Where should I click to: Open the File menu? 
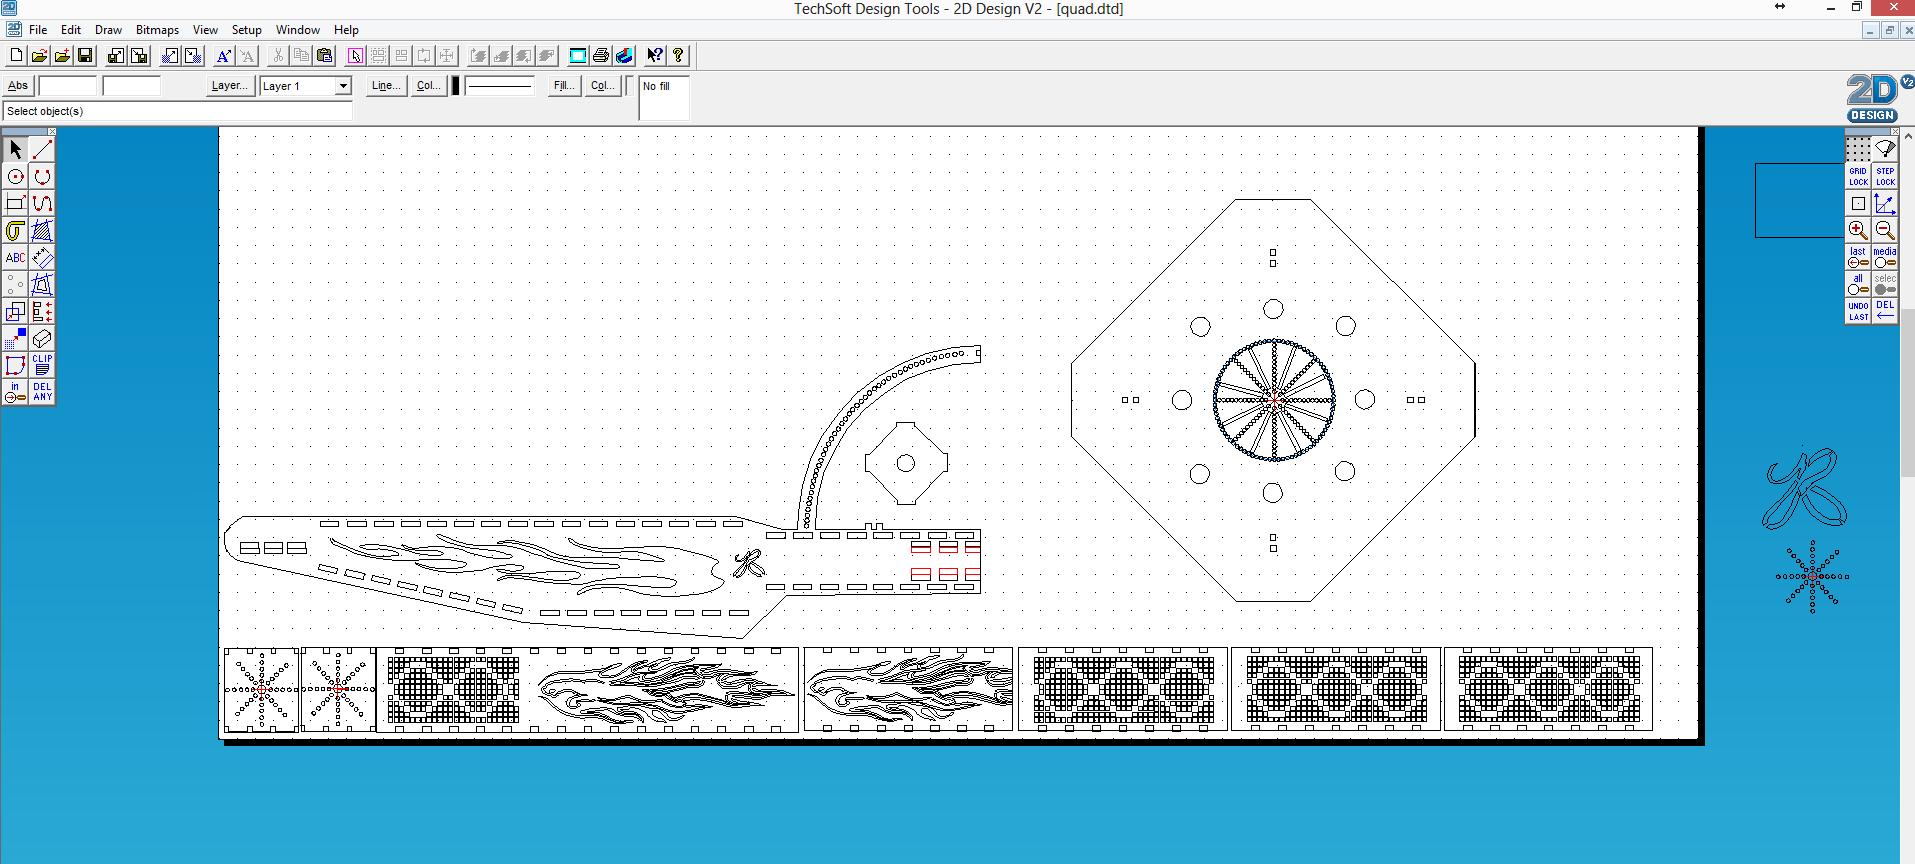pyautogui.click(x=38, y=30)
